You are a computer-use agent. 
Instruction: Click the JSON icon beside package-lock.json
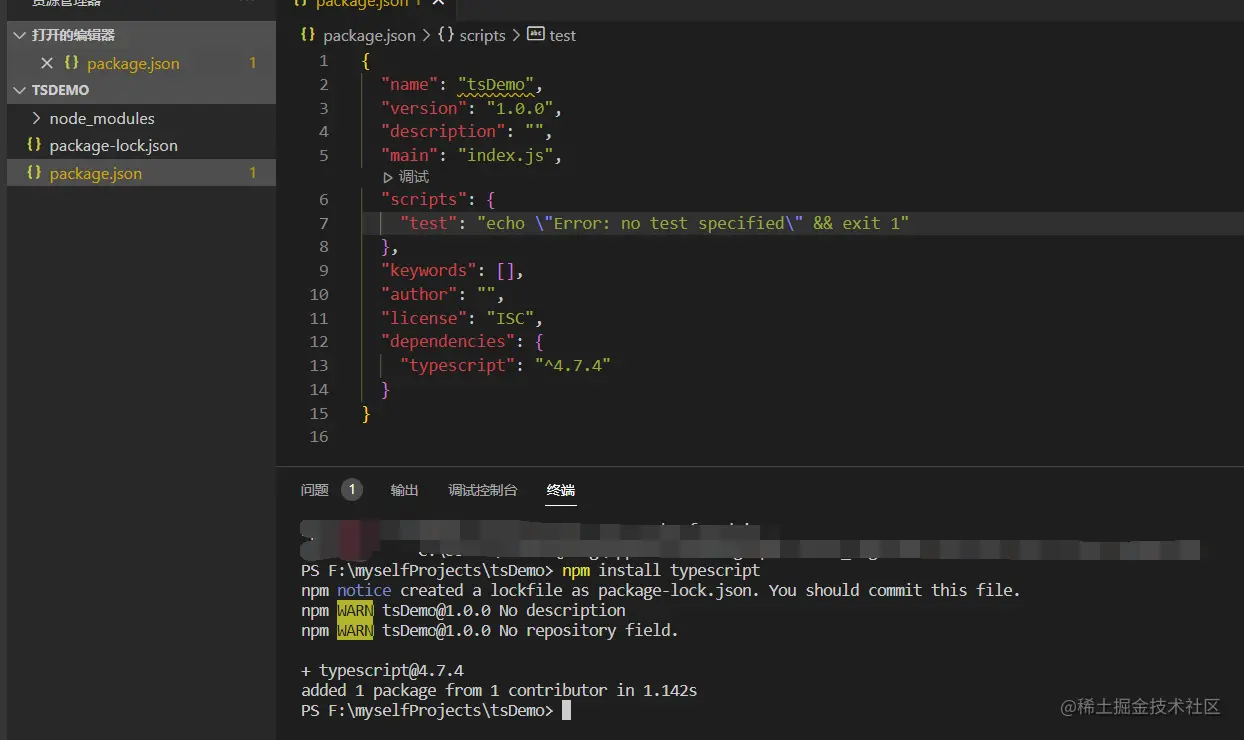tap(34, 145)
